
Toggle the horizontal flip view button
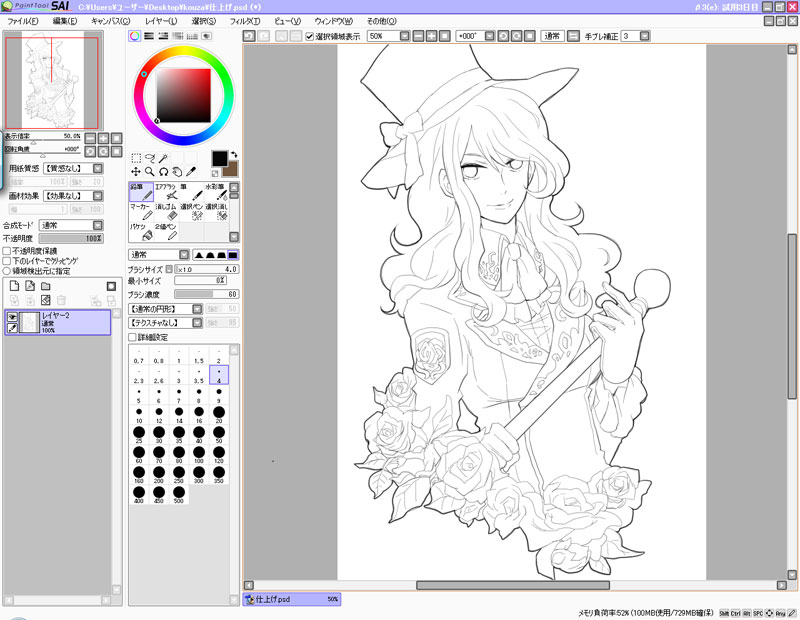click(573, 36)
